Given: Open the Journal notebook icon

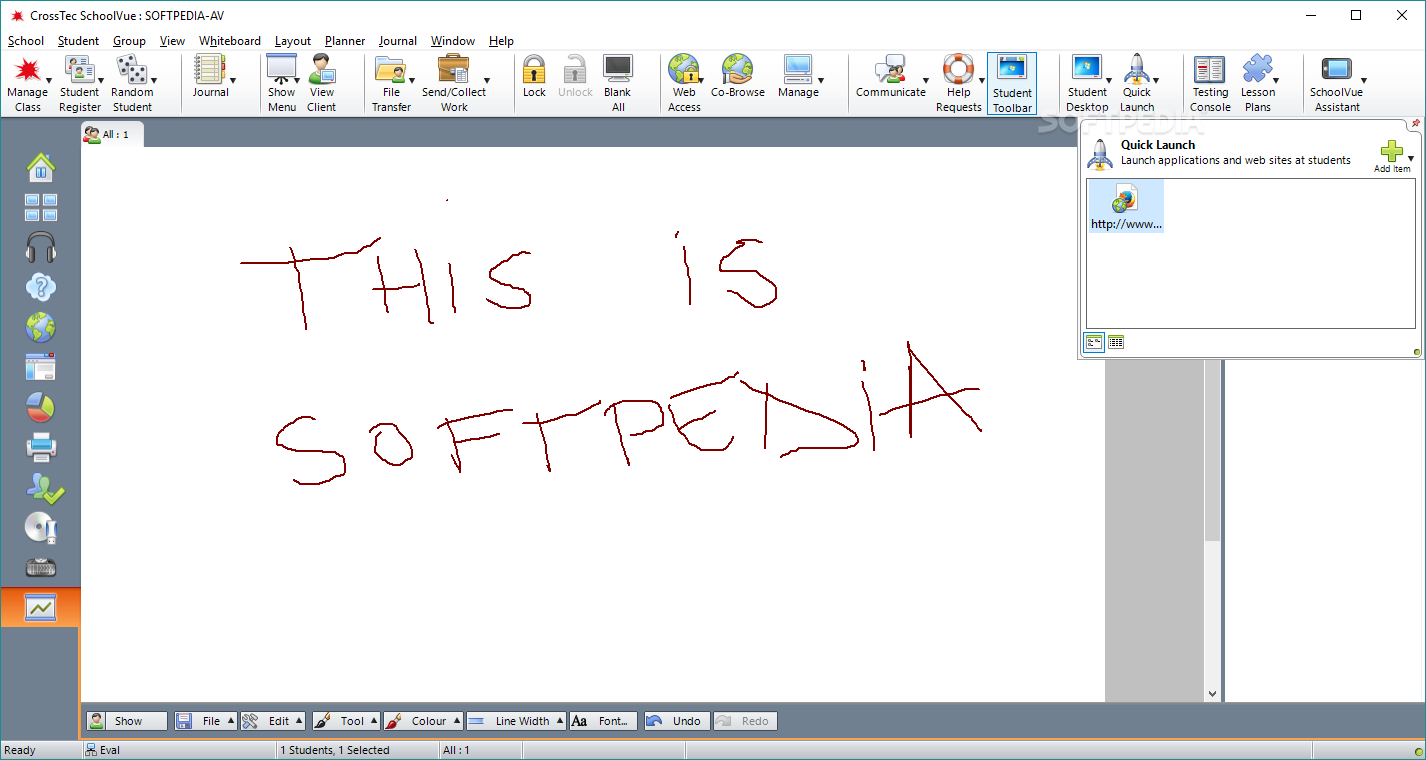Looking at the screenshot, I should (x=210, y=69).
